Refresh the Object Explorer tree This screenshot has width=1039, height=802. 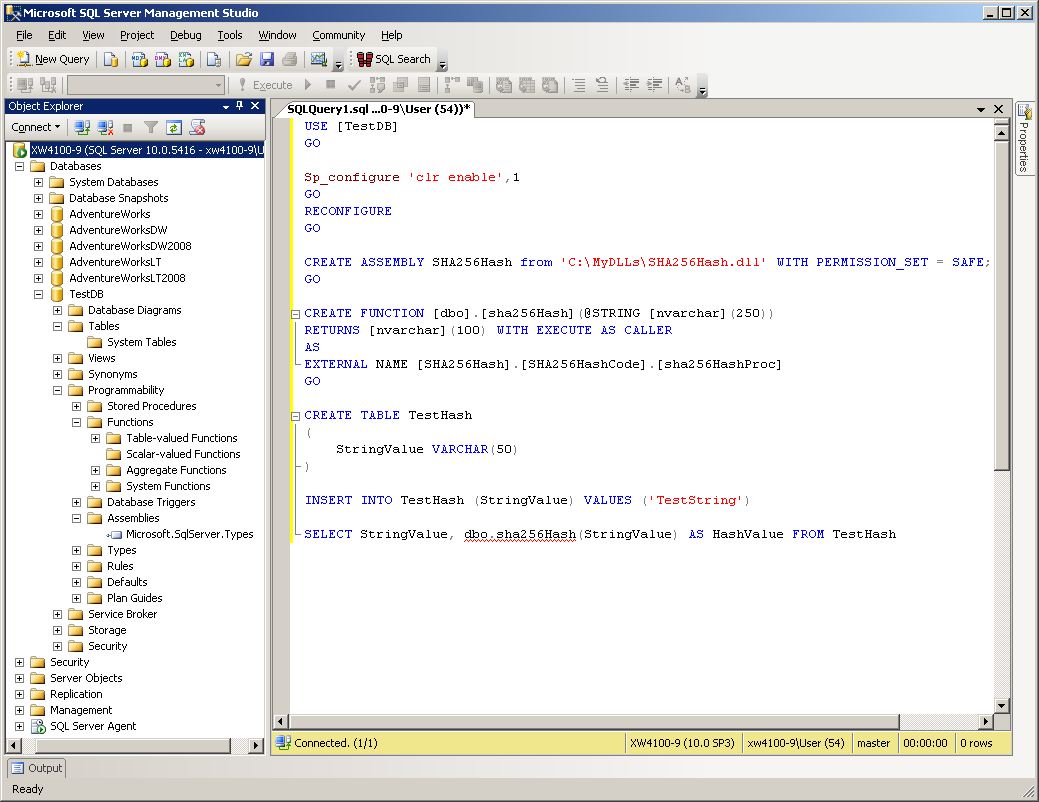click(174, 127)
